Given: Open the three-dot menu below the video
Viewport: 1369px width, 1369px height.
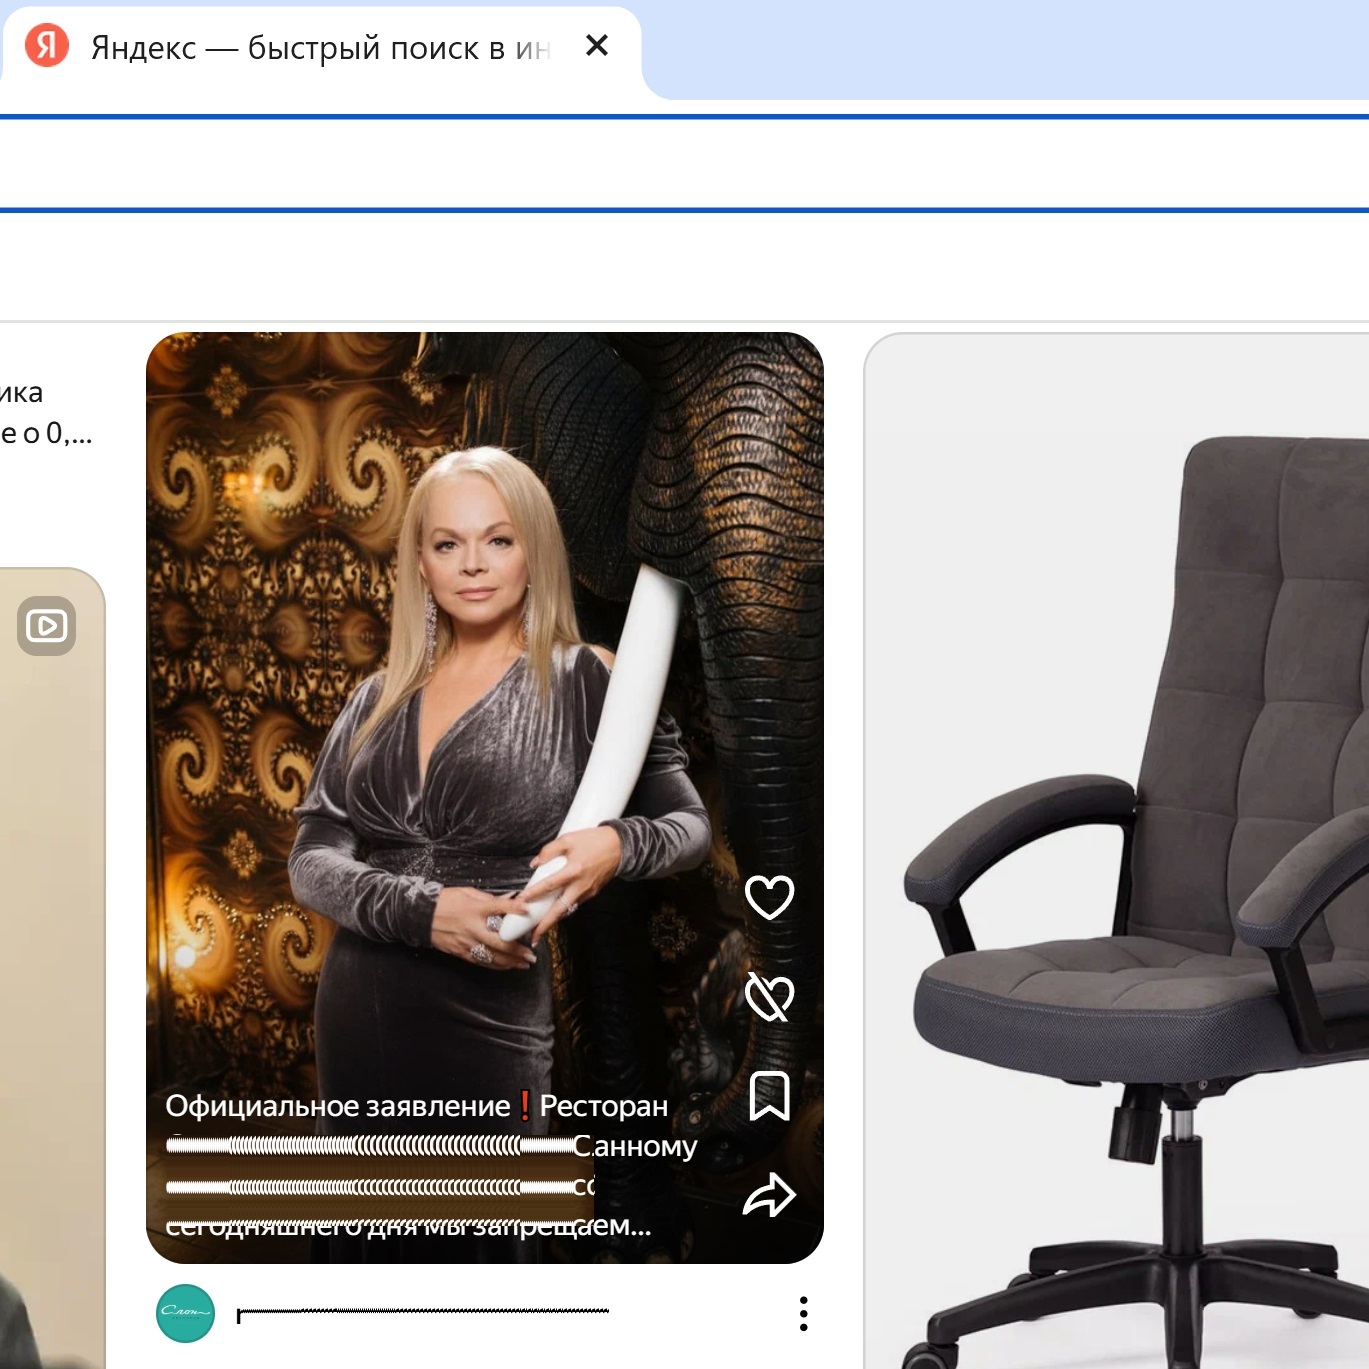Looking at the screenshot, I should click(x=804, y=1314).
